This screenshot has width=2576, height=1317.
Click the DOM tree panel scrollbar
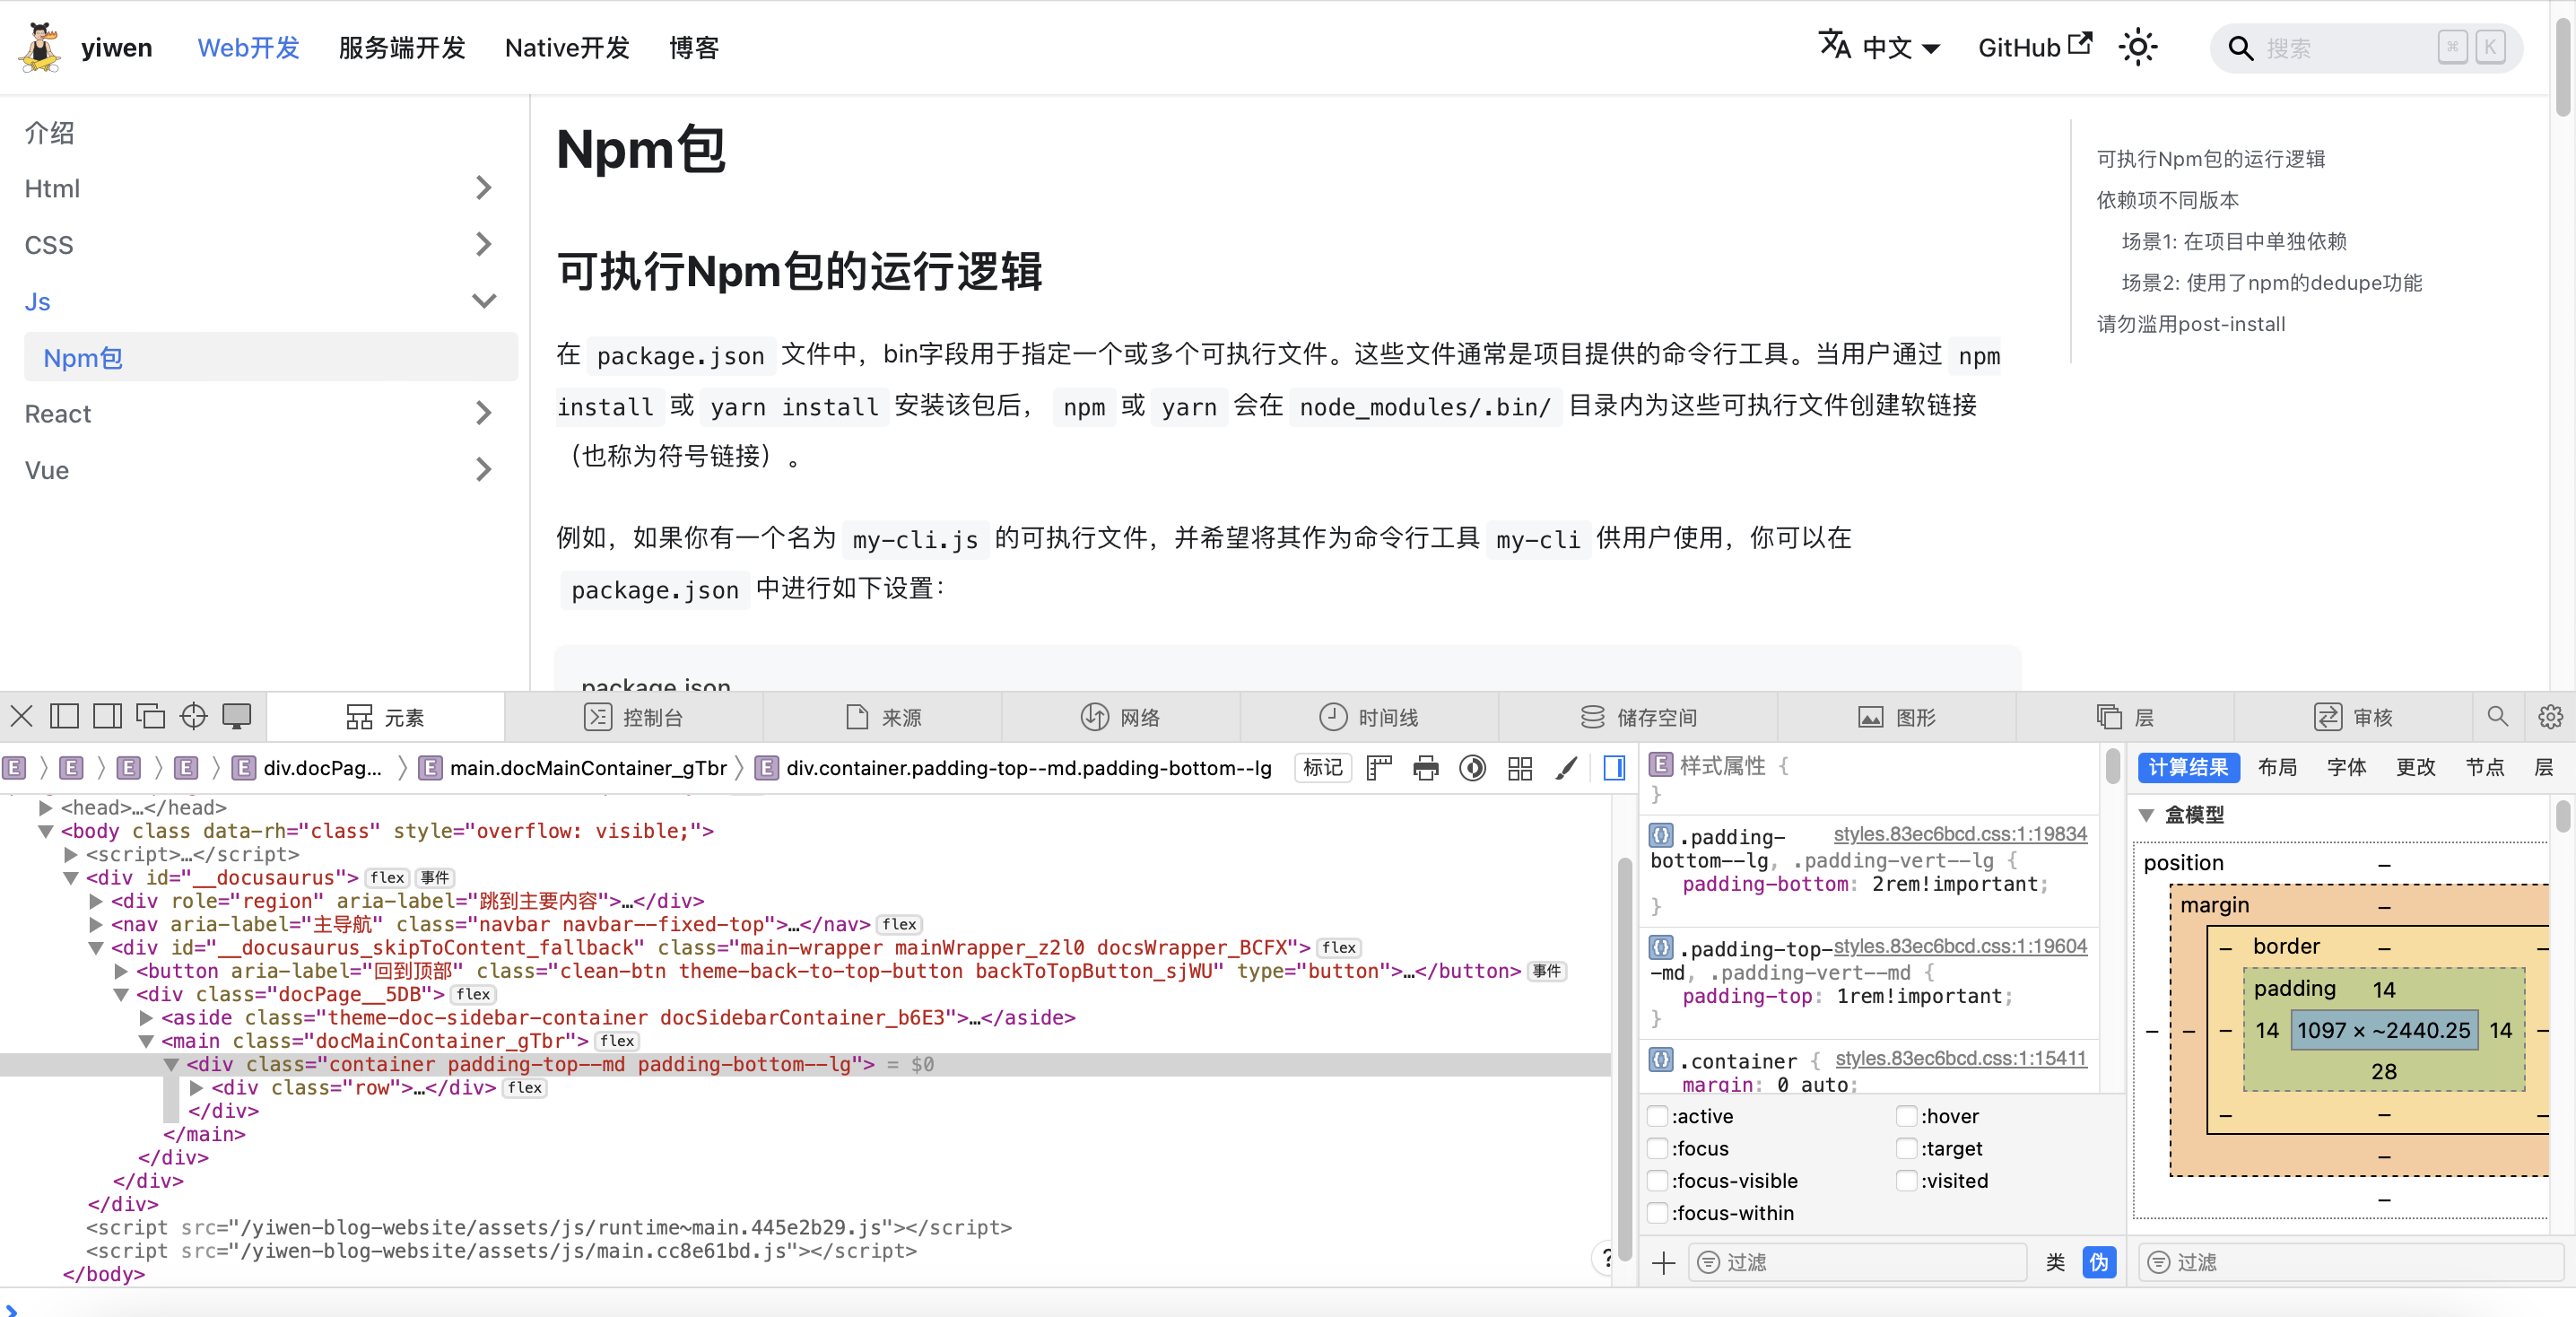tap(1624, 1060)
